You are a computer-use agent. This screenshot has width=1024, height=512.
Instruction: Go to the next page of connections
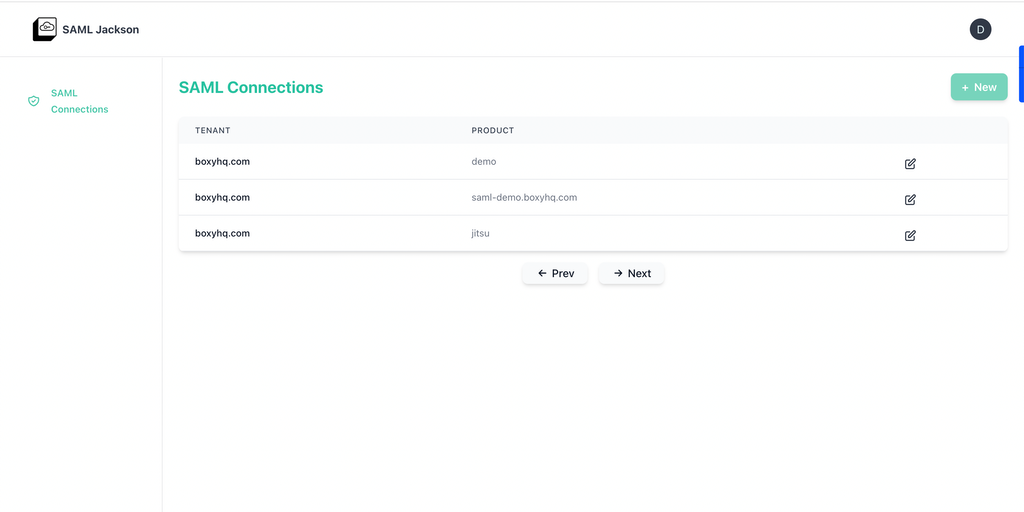[x=631, y=273]
